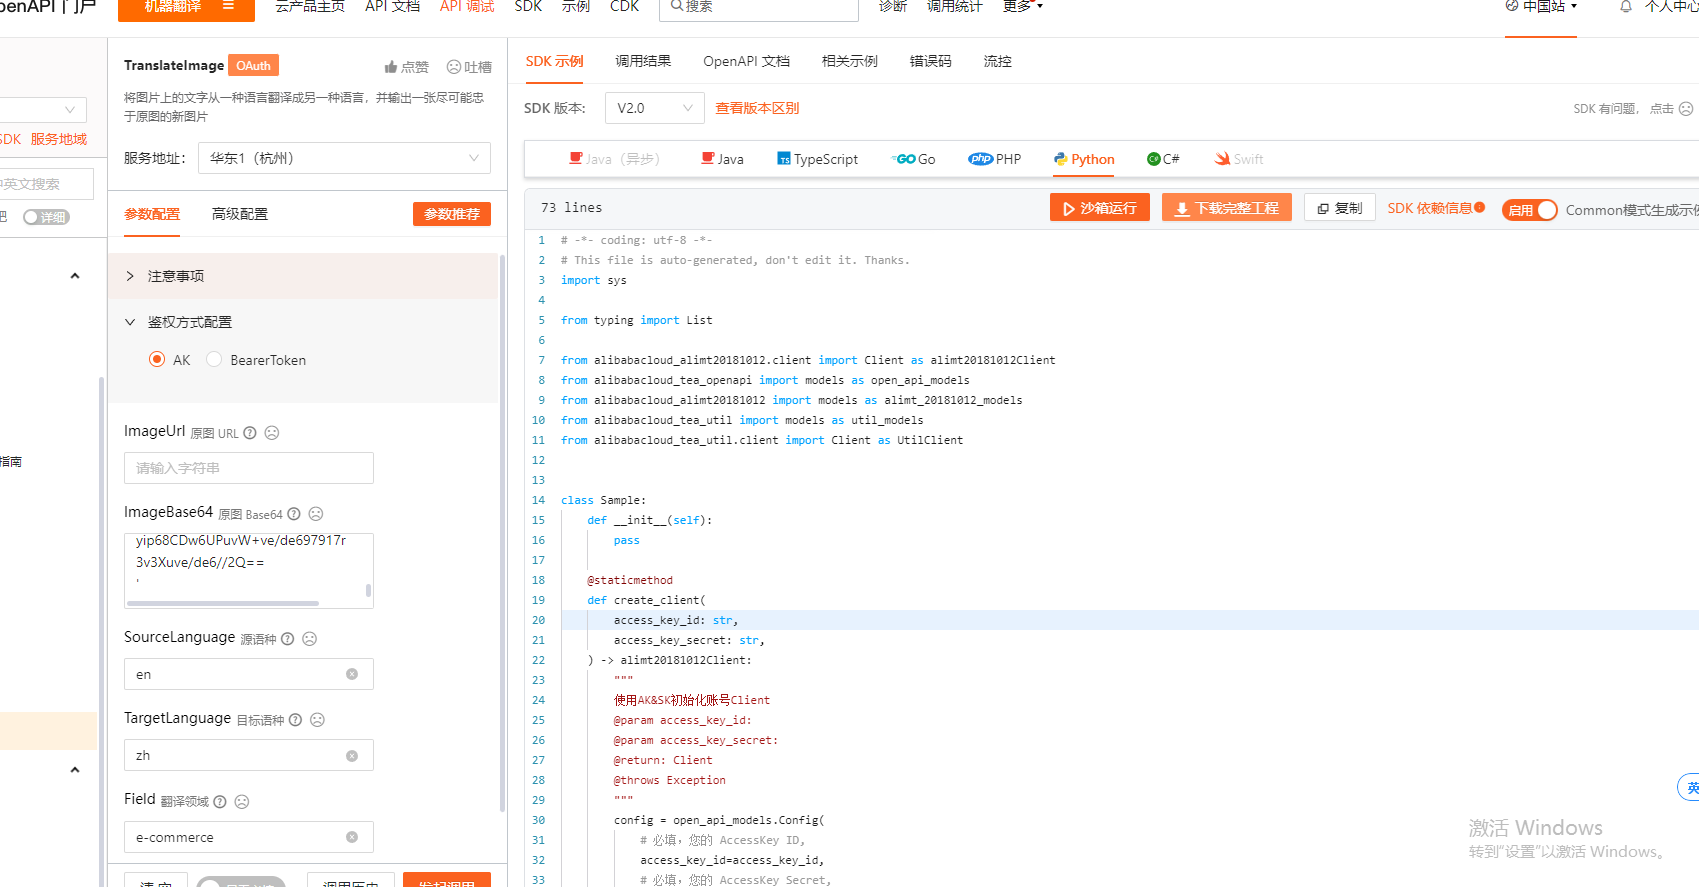The width and height of the screenshot is (1699, 887).
Task: Click the help icon next to ImageUrl
Action: pyautogui.click(x=250, y=433)
